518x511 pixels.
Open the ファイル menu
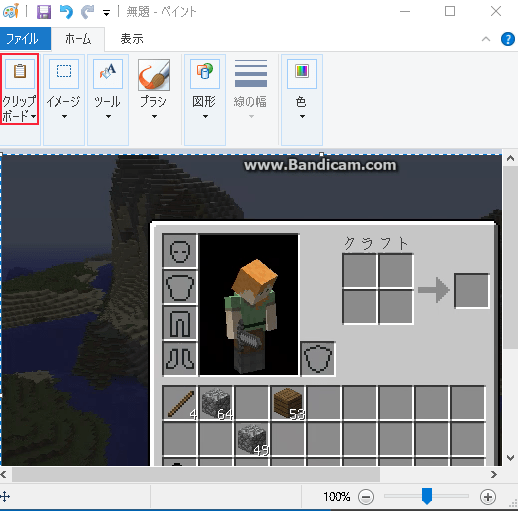25,39
